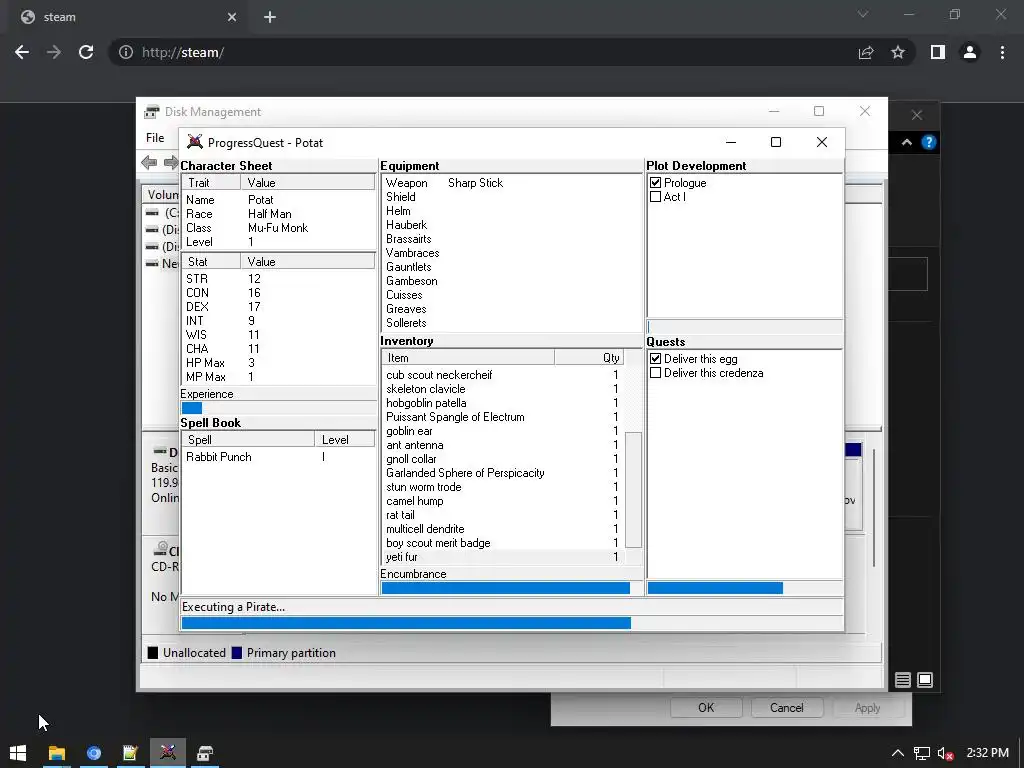
Task: Click the Encumbrance progress bar
Action: [x=511, y=588]
